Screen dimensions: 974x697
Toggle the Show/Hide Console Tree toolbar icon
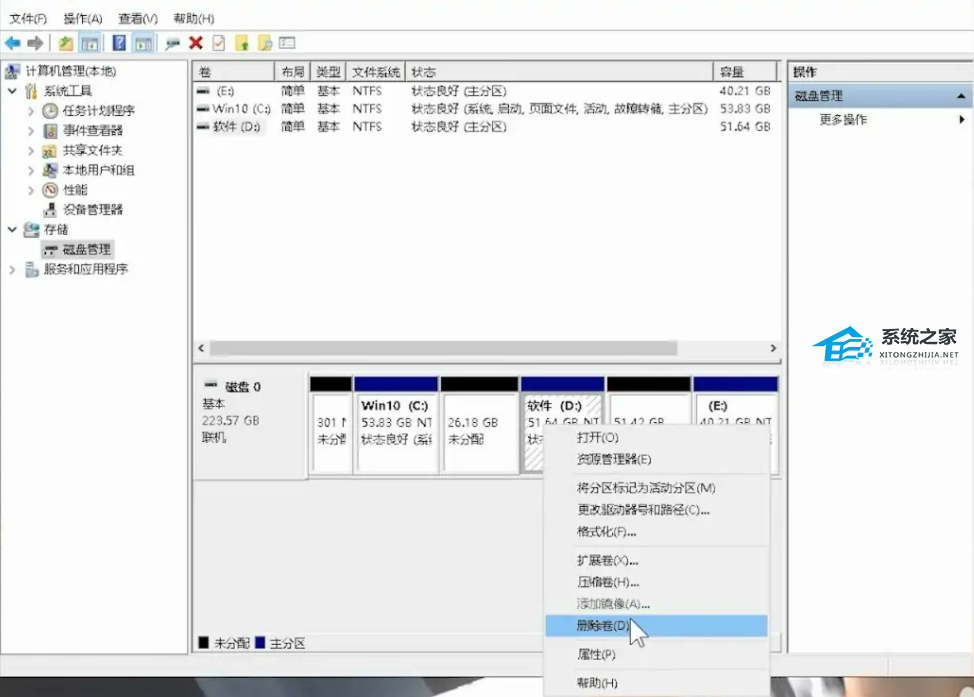(x=90, y=43)
